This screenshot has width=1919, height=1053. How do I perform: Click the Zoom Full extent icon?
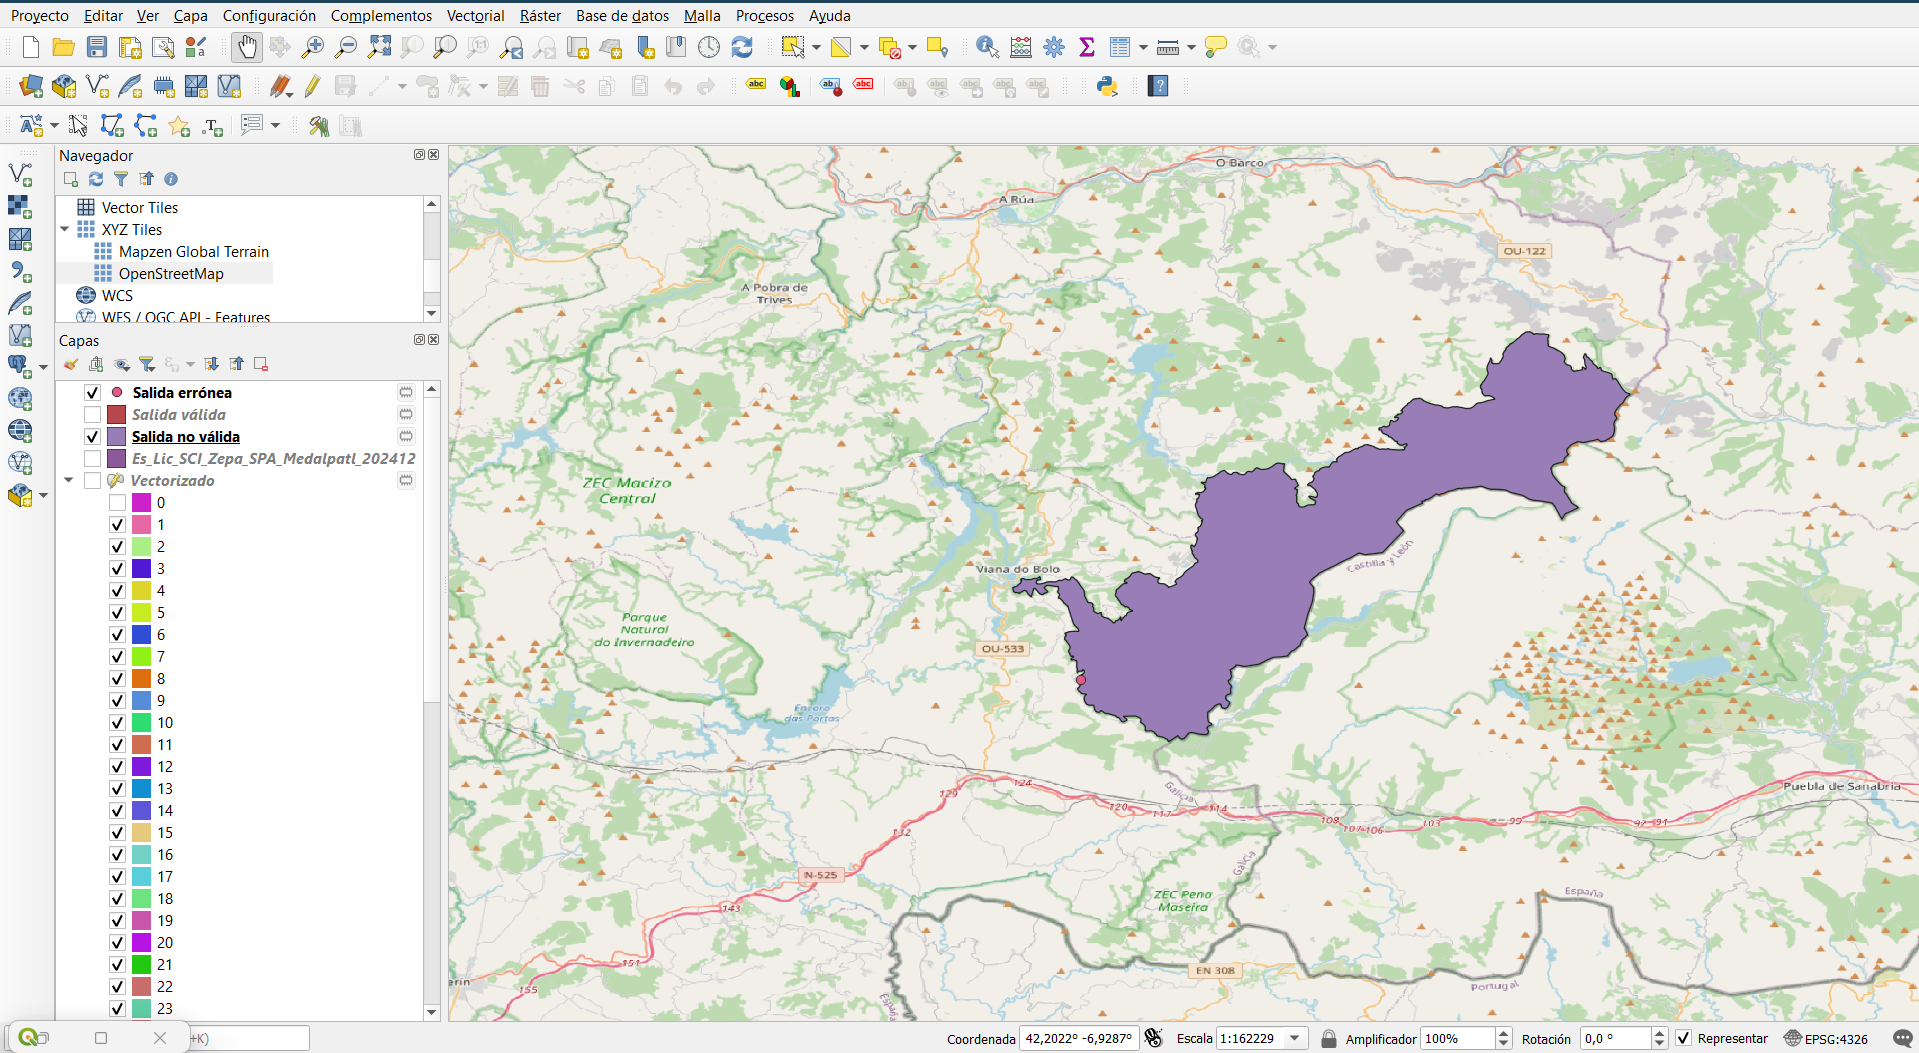379,47
